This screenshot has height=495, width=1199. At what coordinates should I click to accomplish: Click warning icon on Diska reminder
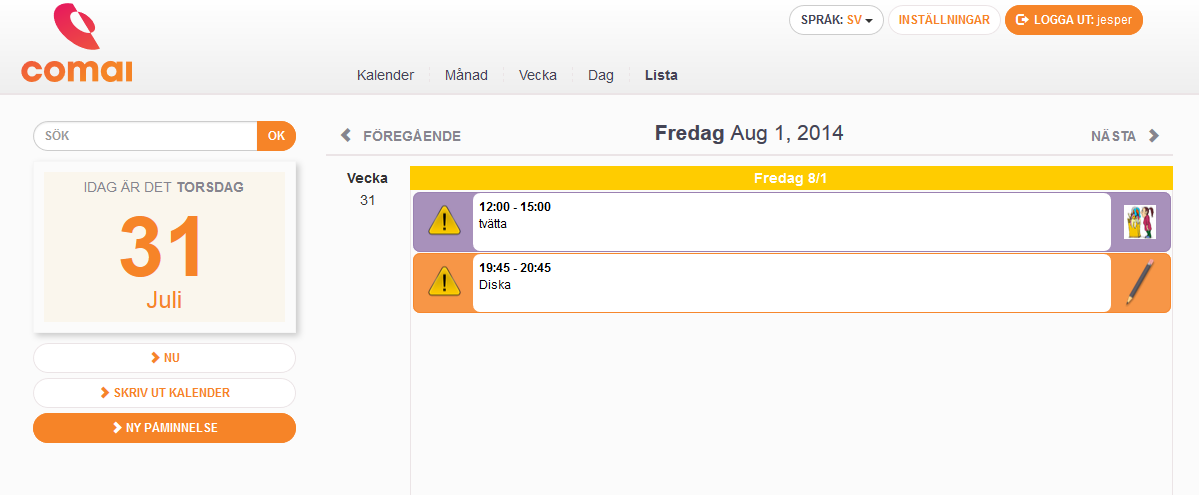click(x=443, y=283)
